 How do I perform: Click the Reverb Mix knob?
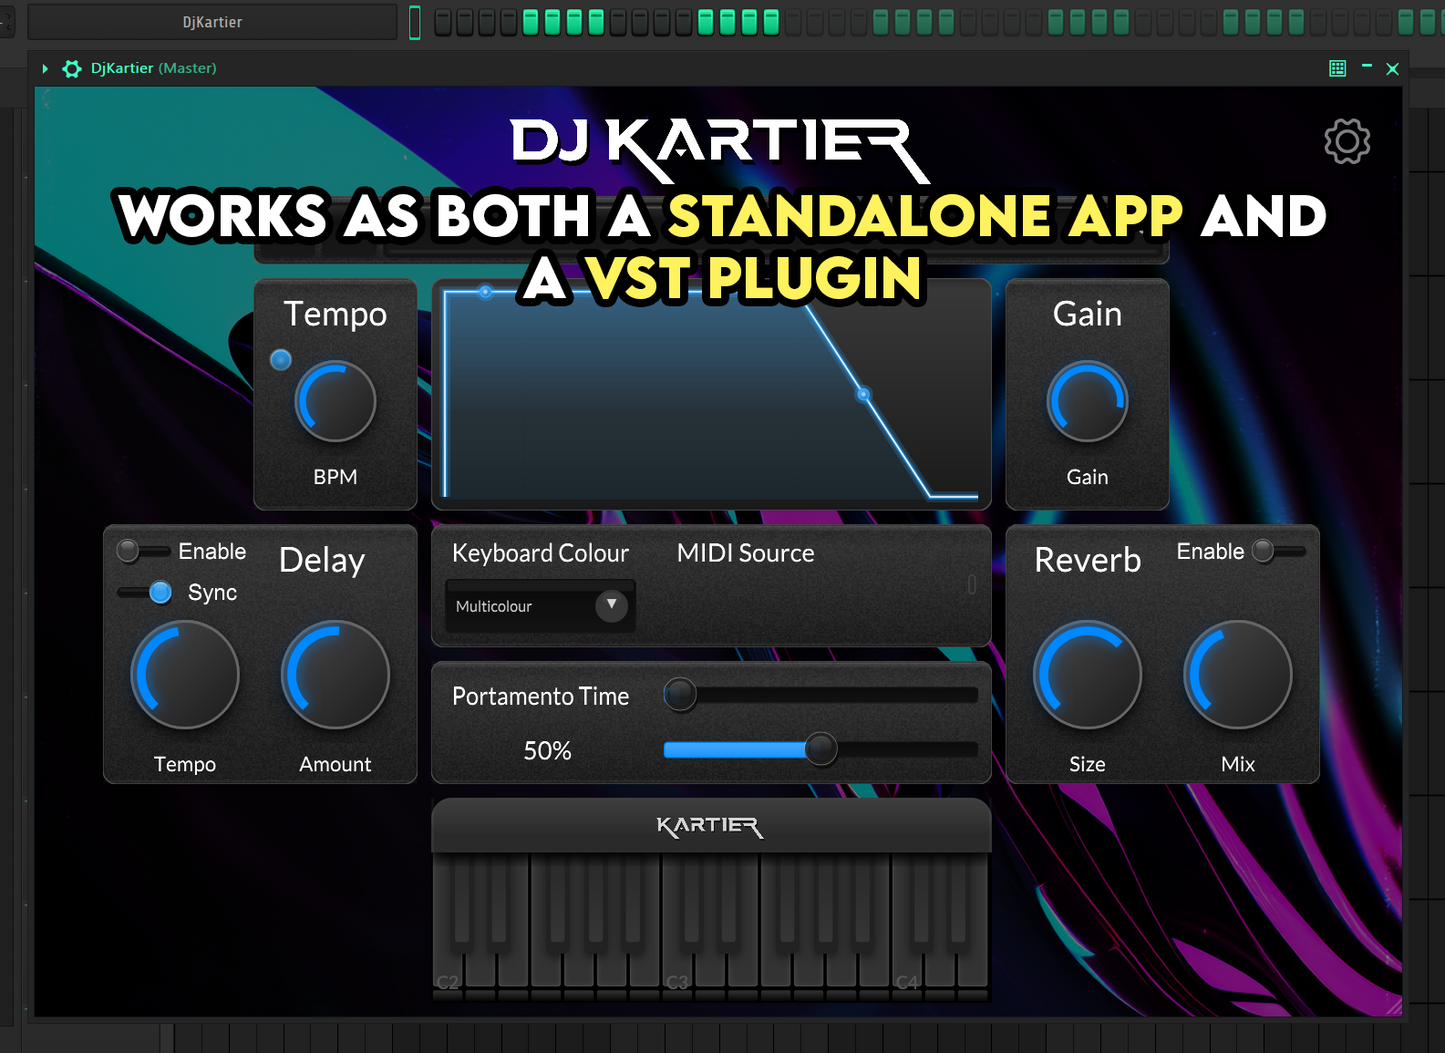coord(1237,675)
